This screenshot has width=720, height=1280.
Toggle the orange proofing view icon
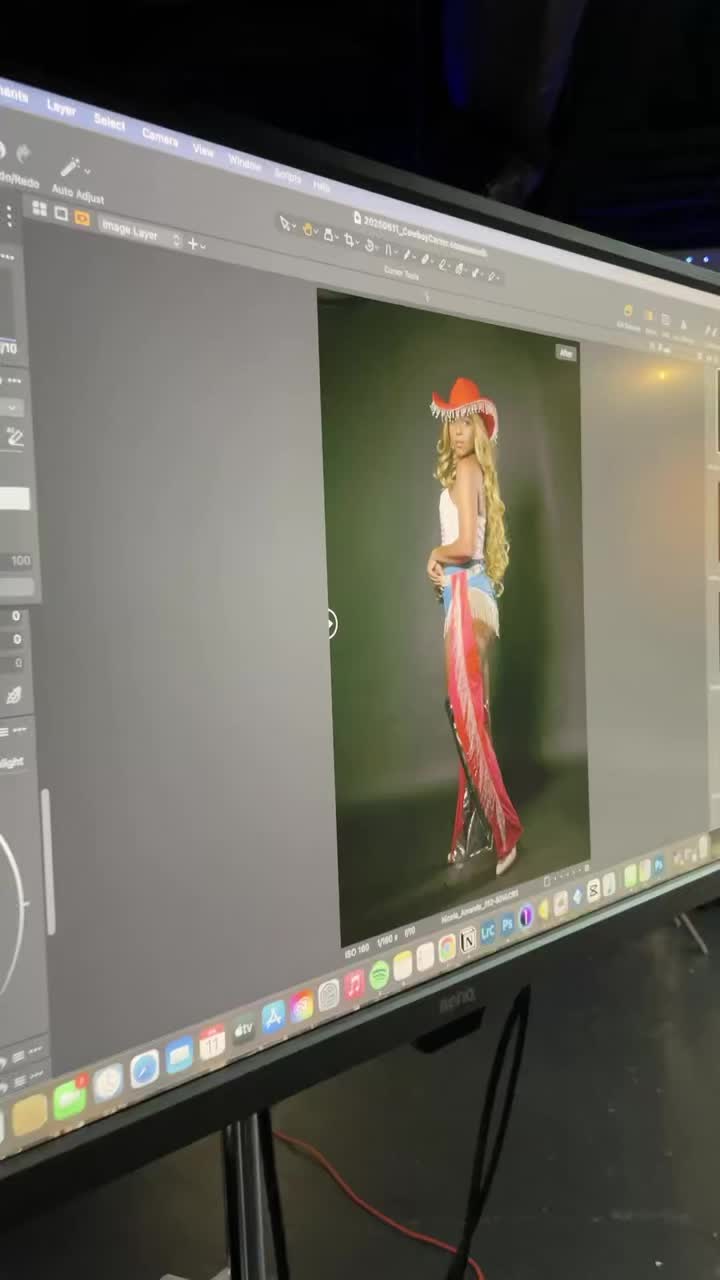pos(82,218)
